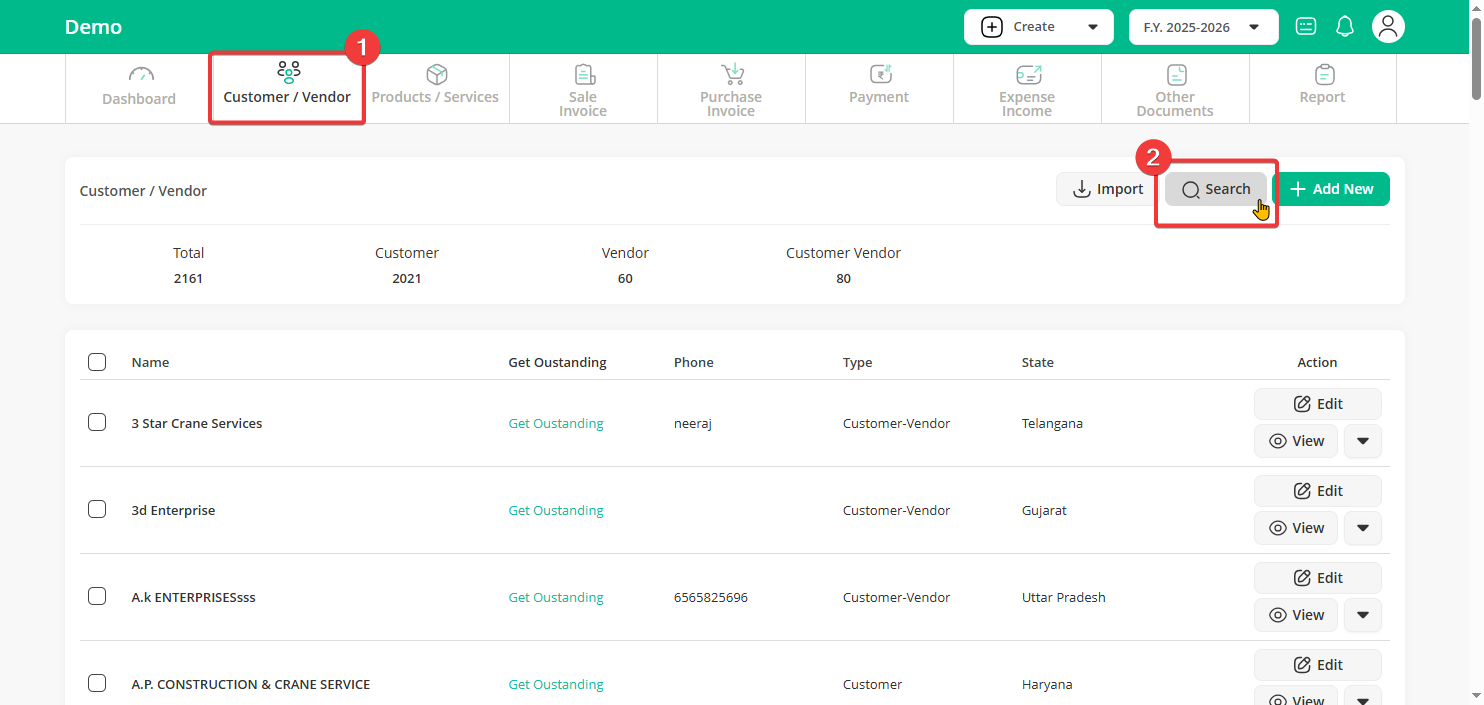Screen dimensions: 1484x705
Task: Expand more actions for 3d Enterprise
Action: pos(1363,528)
